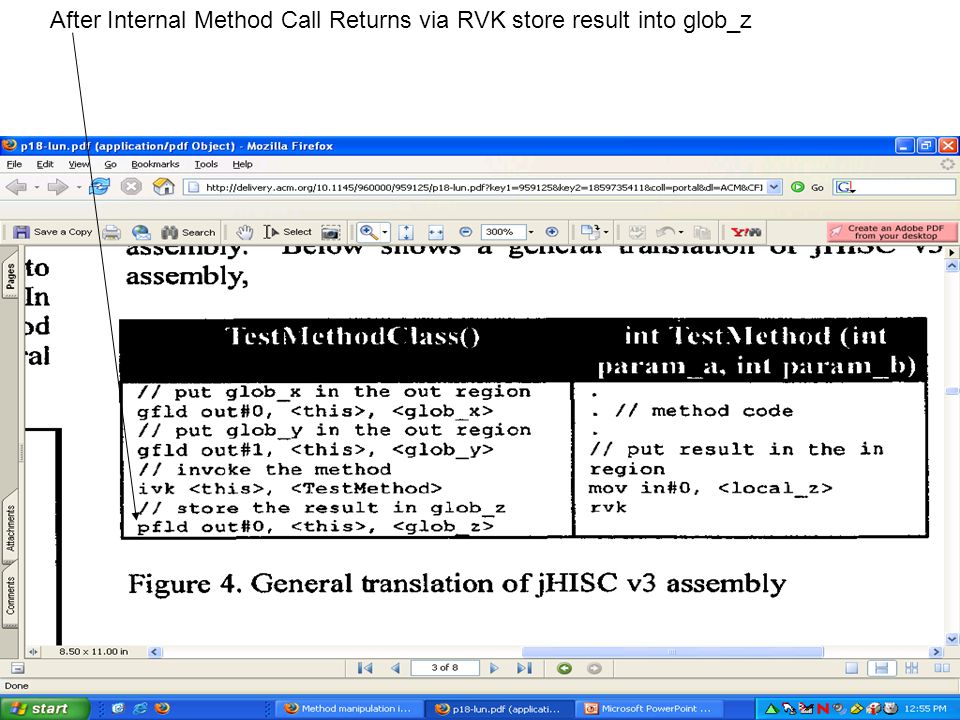Click the Fit Width icon
The image size is (960, 720).
[435, 232]
